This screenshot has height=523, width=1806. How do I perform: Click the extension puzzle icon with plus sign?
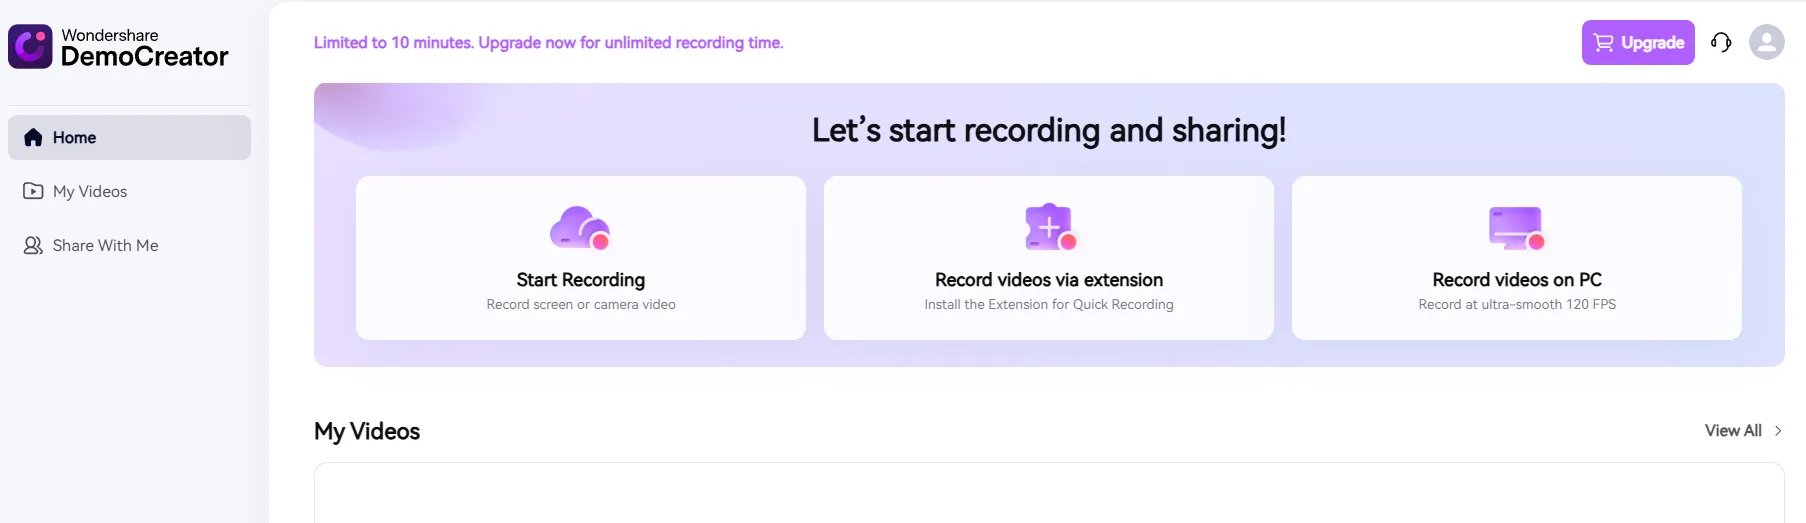pyautogui.click(x=1049, y=228)
